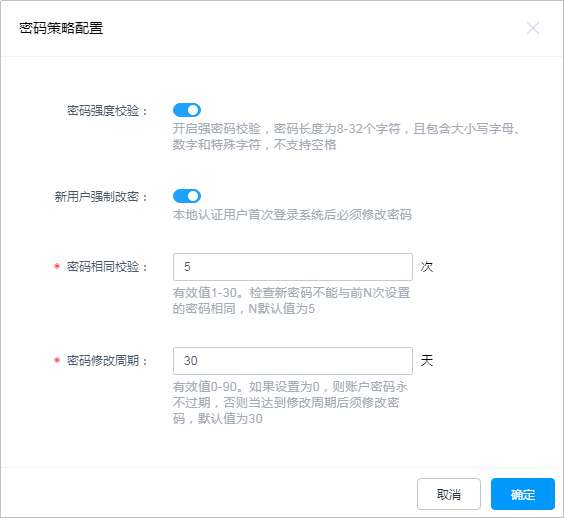Screen dimensions: 564x518
Task: Click the strong password 8-32 characters hint
Action: [346, 137]
